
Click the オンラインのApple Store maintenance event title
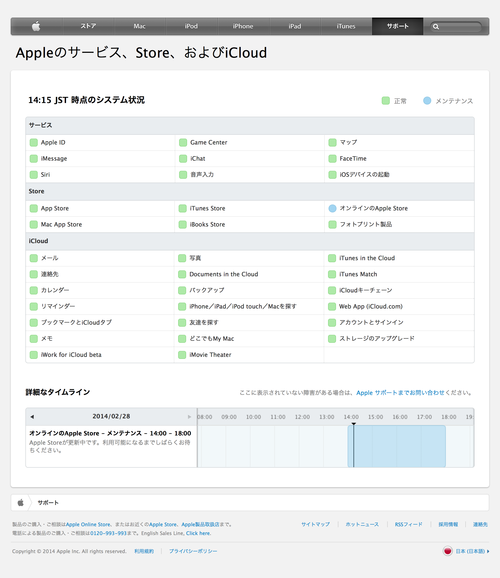[x=110, y=433]
